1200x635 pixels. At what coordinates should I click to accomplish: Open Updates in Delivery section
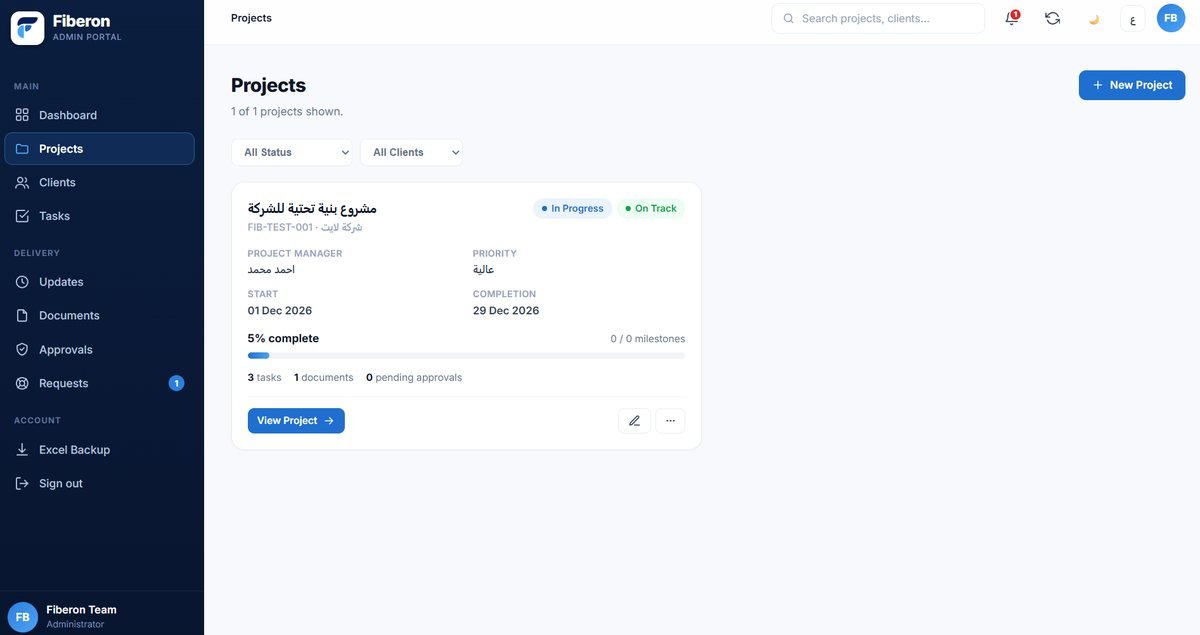(x=99, y=282)
